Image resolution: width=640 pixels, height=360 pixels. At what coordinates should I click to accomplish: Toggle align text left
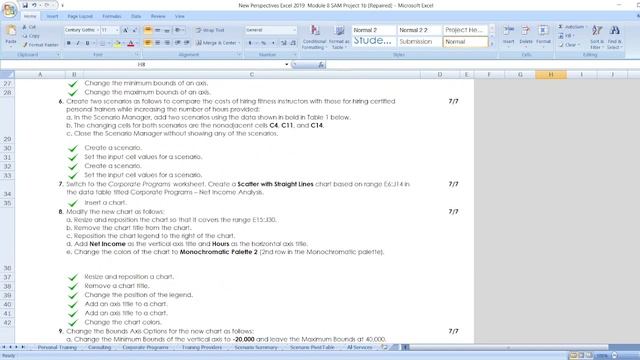pos(148,43)
